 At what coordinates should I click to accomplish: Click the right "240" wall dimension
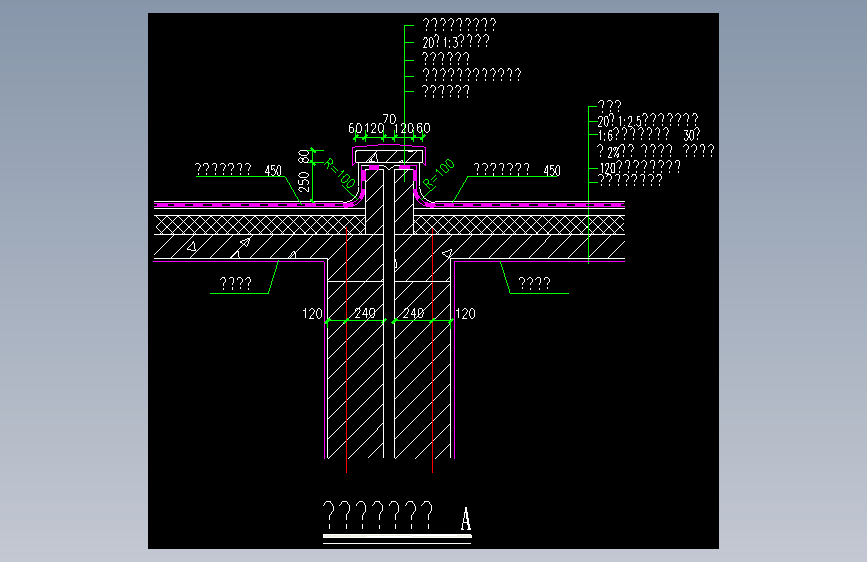tap(413, 313)
